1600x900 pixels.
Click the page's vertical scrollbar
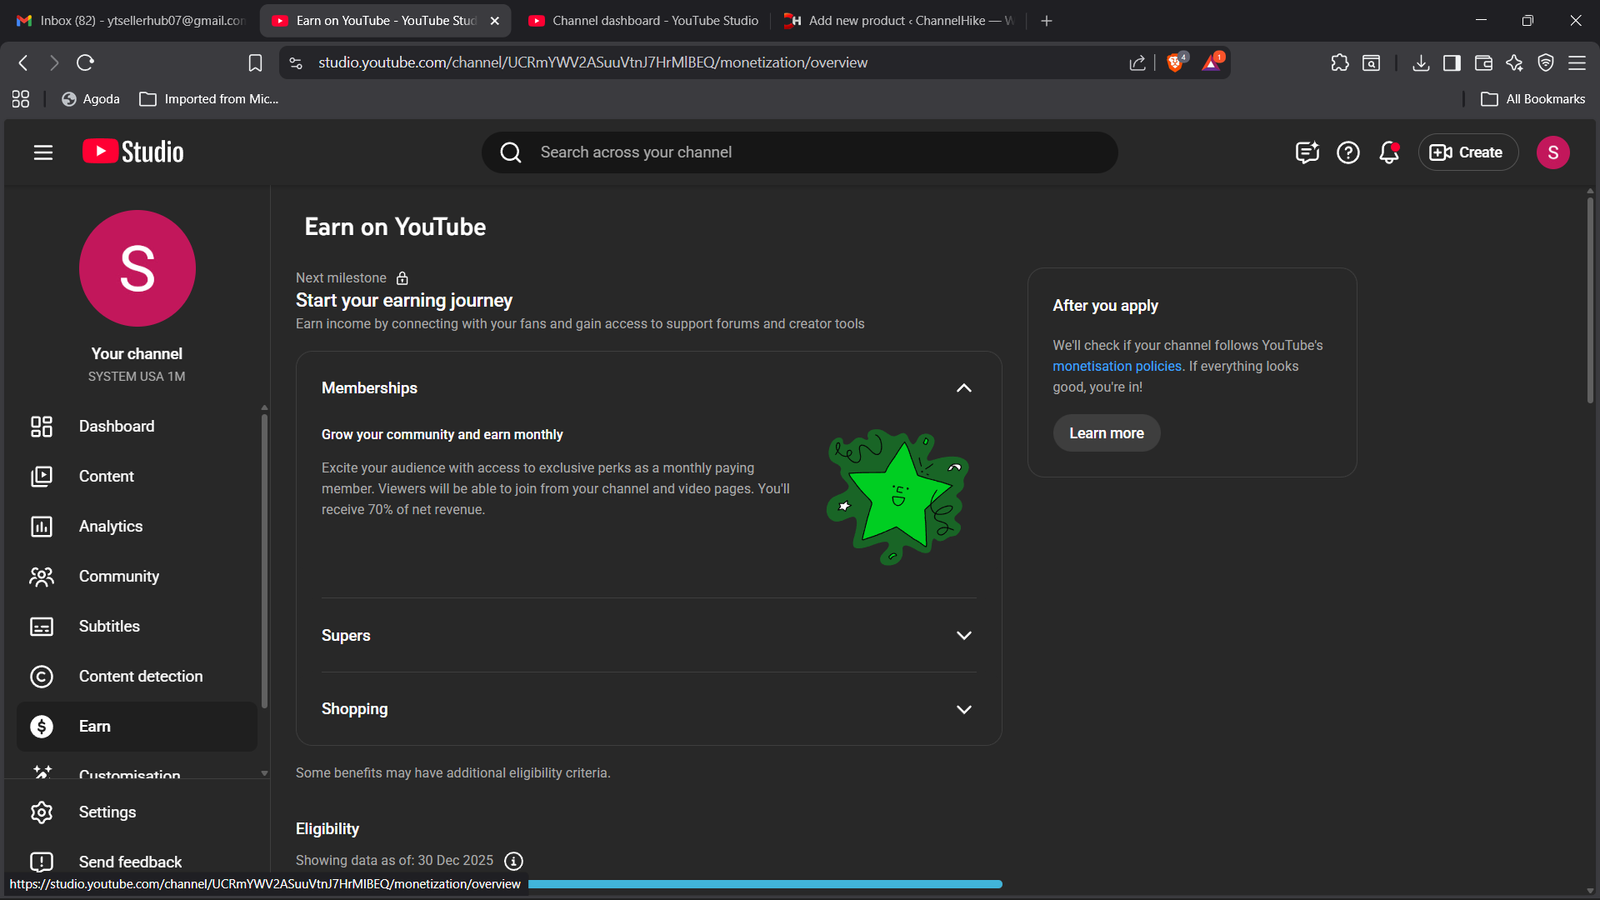point(1590,300)
